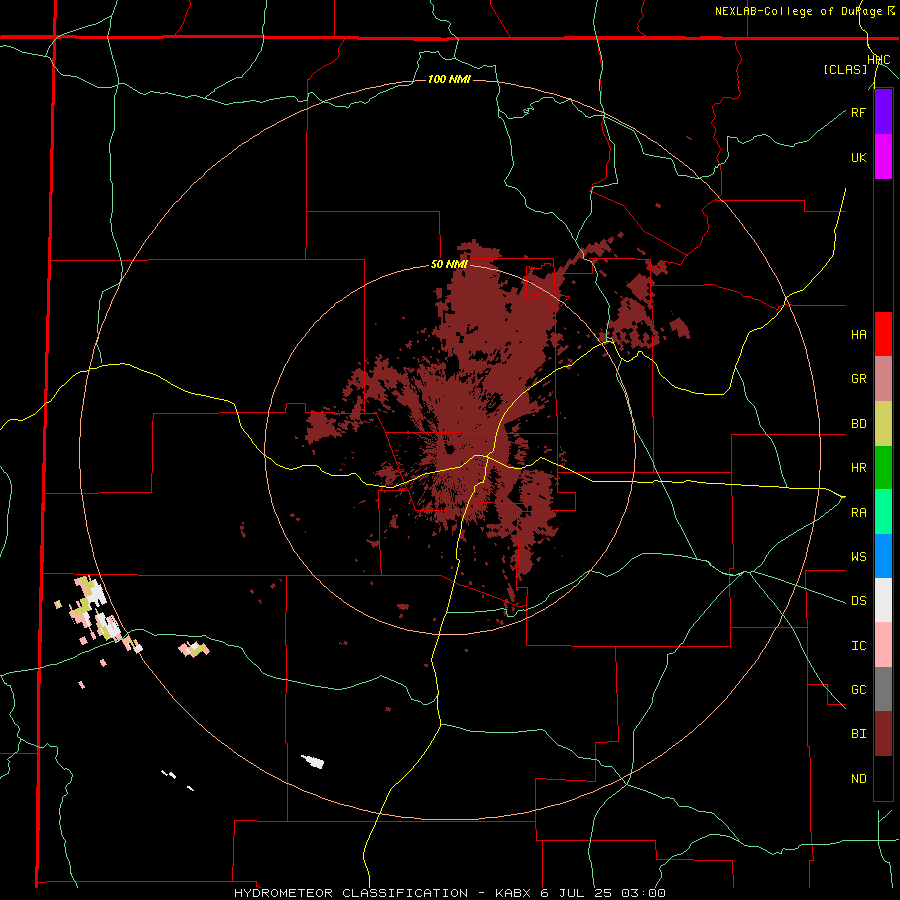Click the RA light green legend swatch
The image size is (900, 900).
pos(883,512)
